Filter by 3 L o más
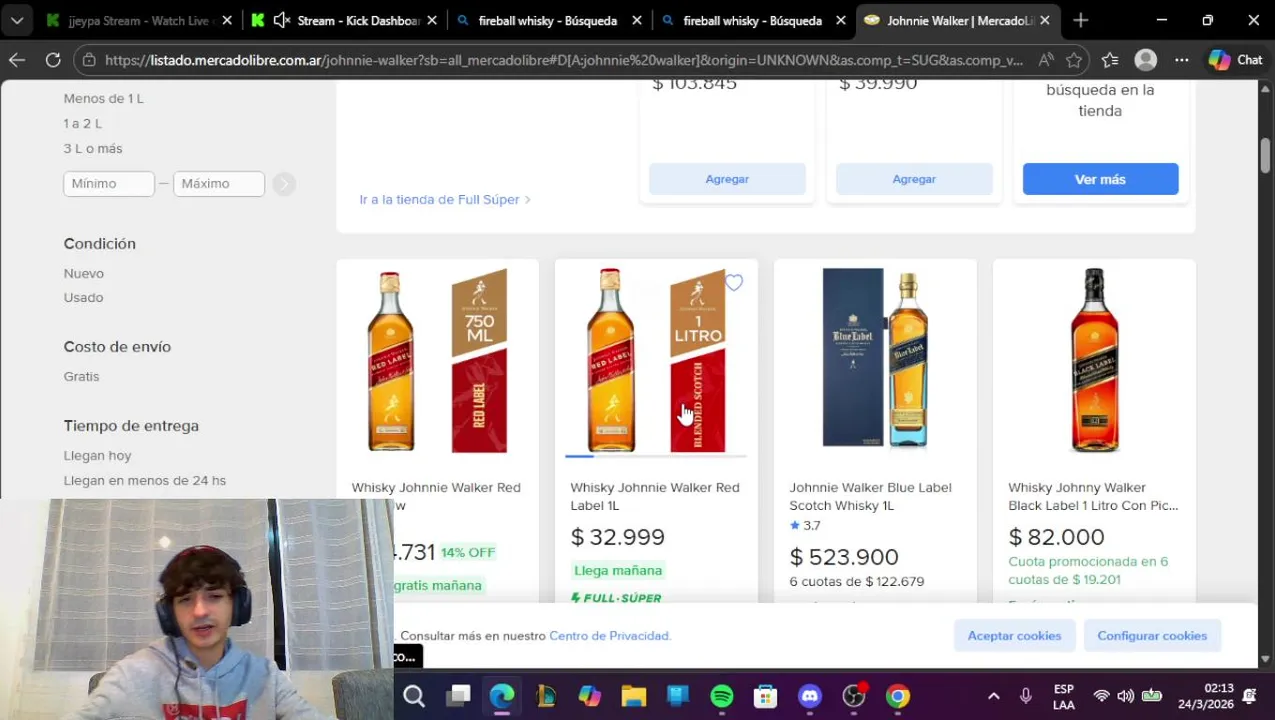Screen dimensions: 1275x720 pyautogui.click(x=93, y=148)
